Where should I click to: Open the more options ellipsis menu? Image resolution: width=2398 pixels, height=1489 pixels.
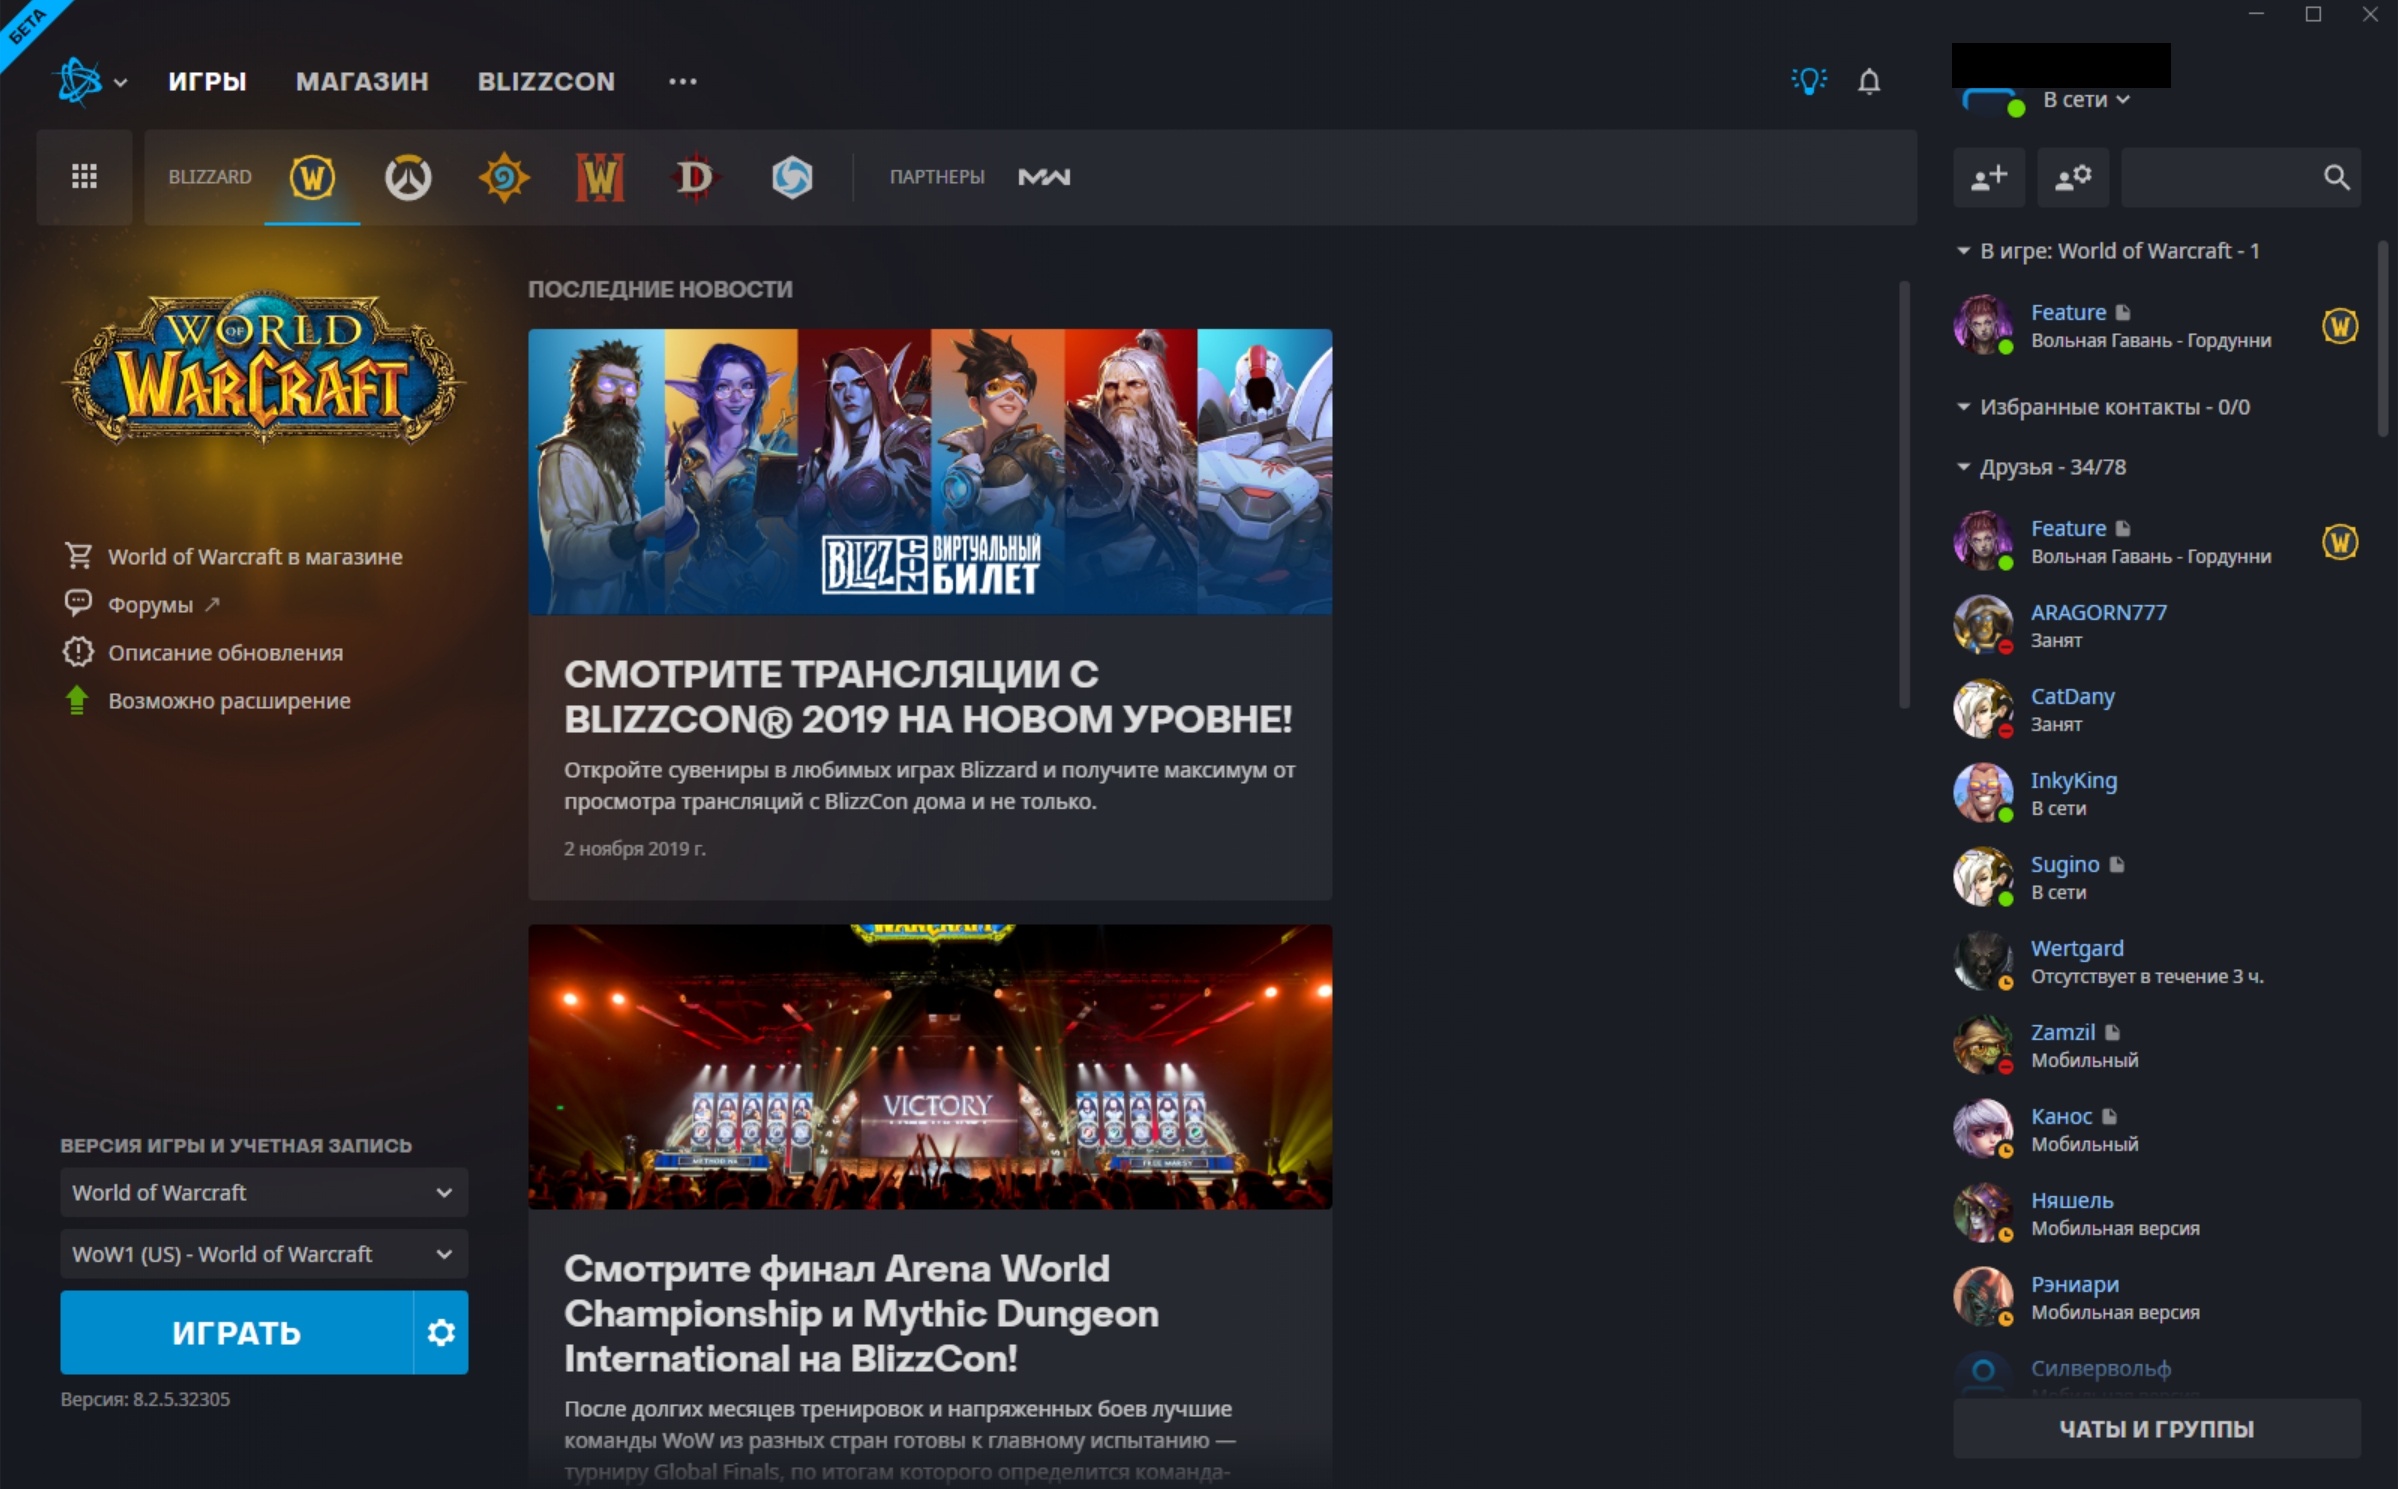pyautogui.click(x=683, y=82)
